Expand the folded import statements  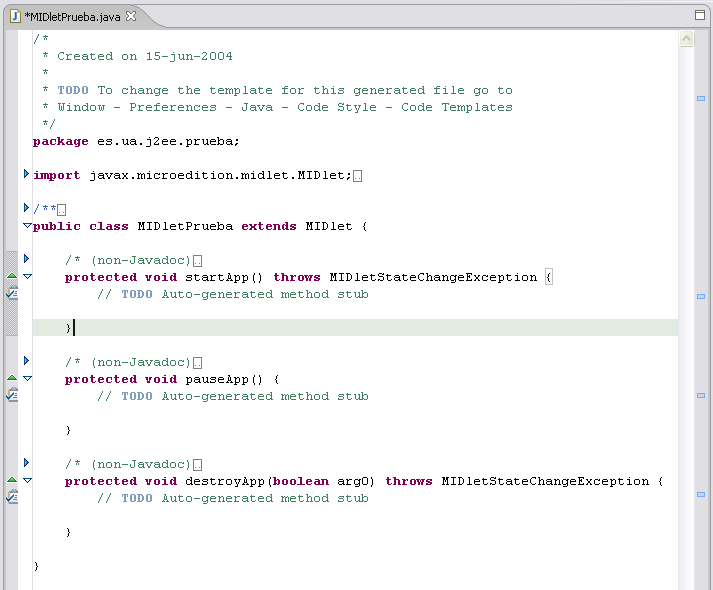[26, 174]
